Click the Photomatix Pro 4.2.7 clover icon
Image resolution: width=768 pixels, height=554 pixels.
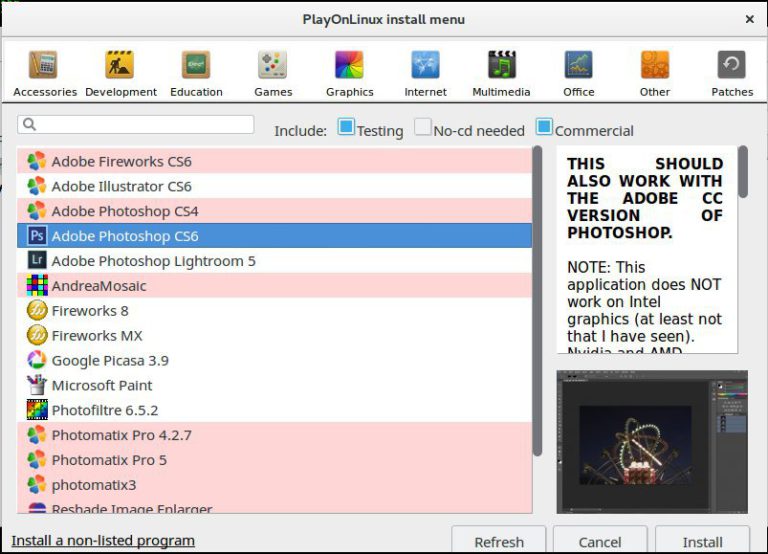(x=37, y=434)
